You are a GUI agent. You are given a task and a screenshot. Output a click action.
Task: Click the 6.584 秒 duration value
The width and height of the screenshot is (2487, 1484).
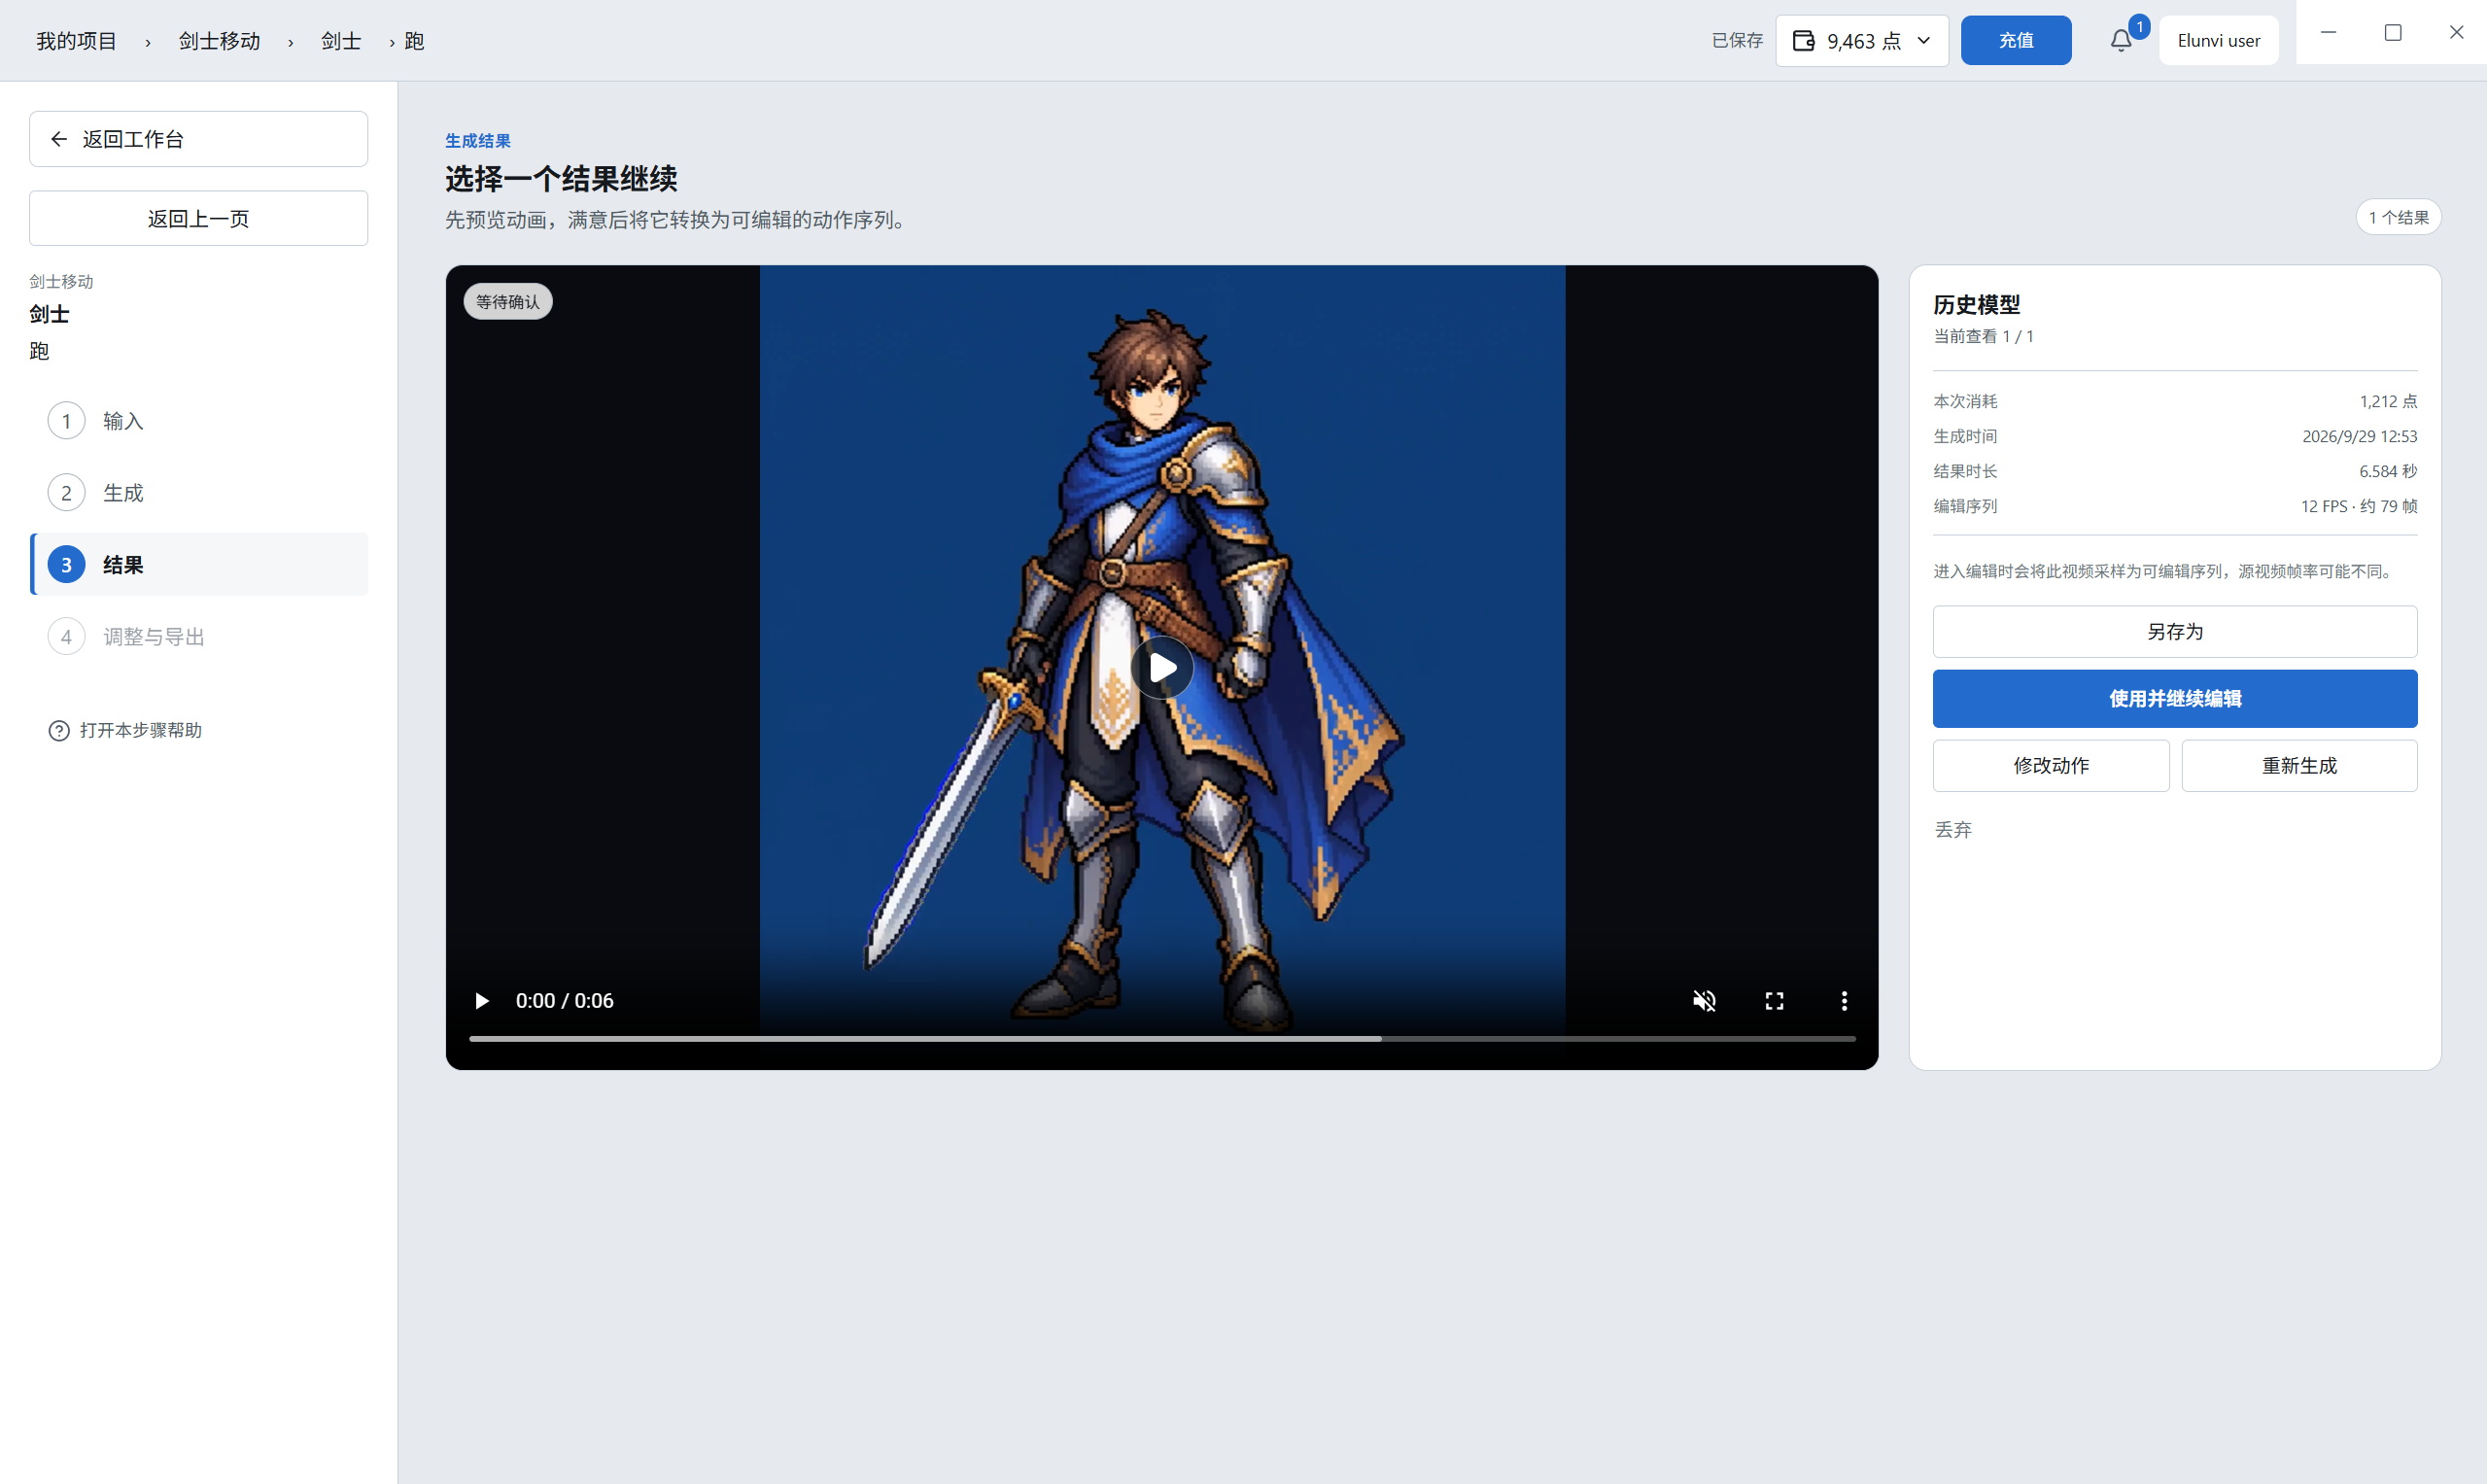pyautogui.click(x=2388, y=472)
